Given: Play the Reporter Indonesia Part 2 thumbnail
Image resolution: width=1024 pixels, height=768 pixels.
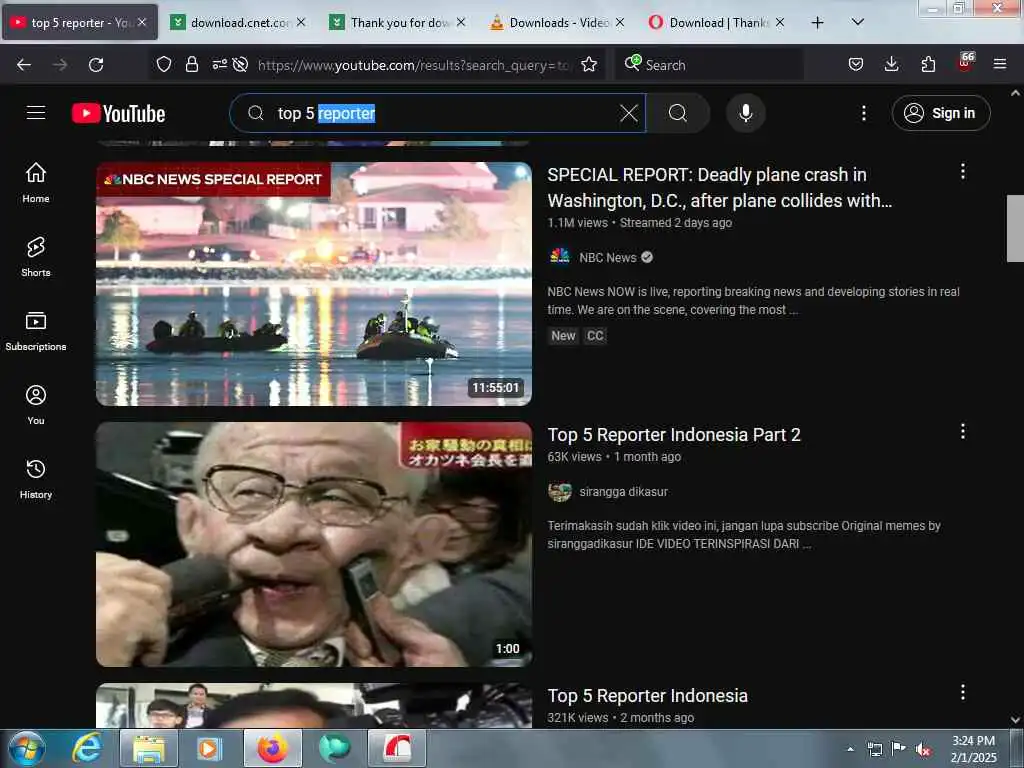Looking at the screenshot, I should pos(313,544).
